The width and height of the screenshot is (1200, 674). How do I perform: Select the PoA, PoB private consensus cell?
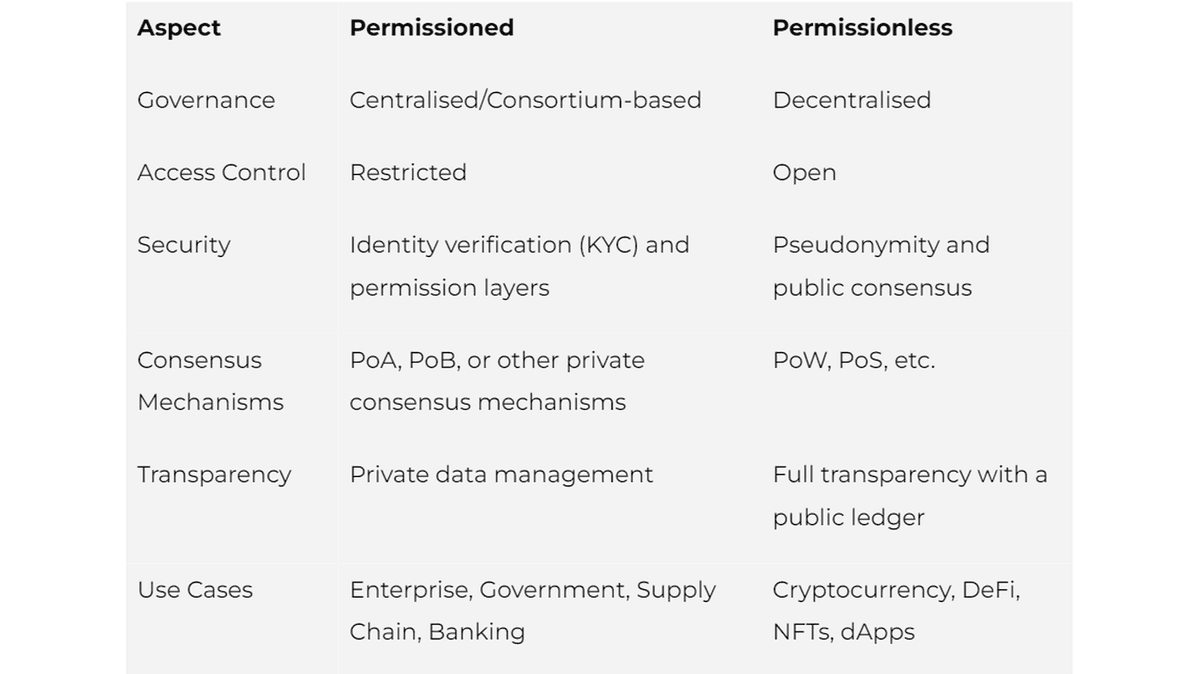click(497, 381)
